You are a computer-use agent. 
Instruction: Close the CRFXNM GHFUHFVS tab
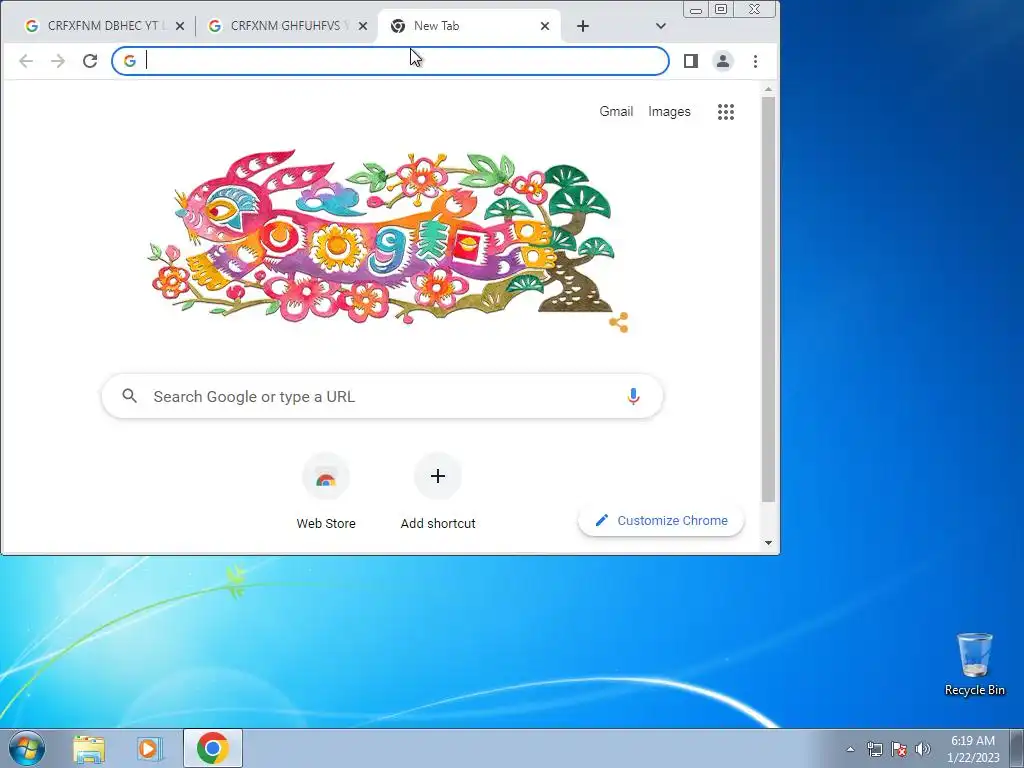click(x=363, y=26)
